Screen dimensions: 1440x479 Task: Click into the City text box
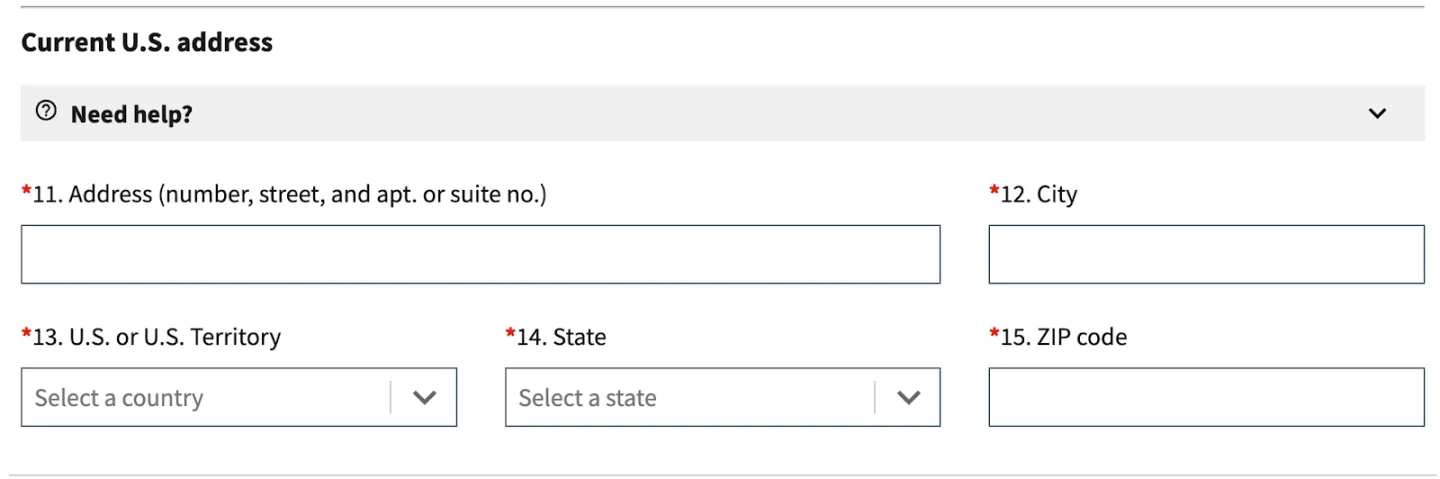[1206, 254]
